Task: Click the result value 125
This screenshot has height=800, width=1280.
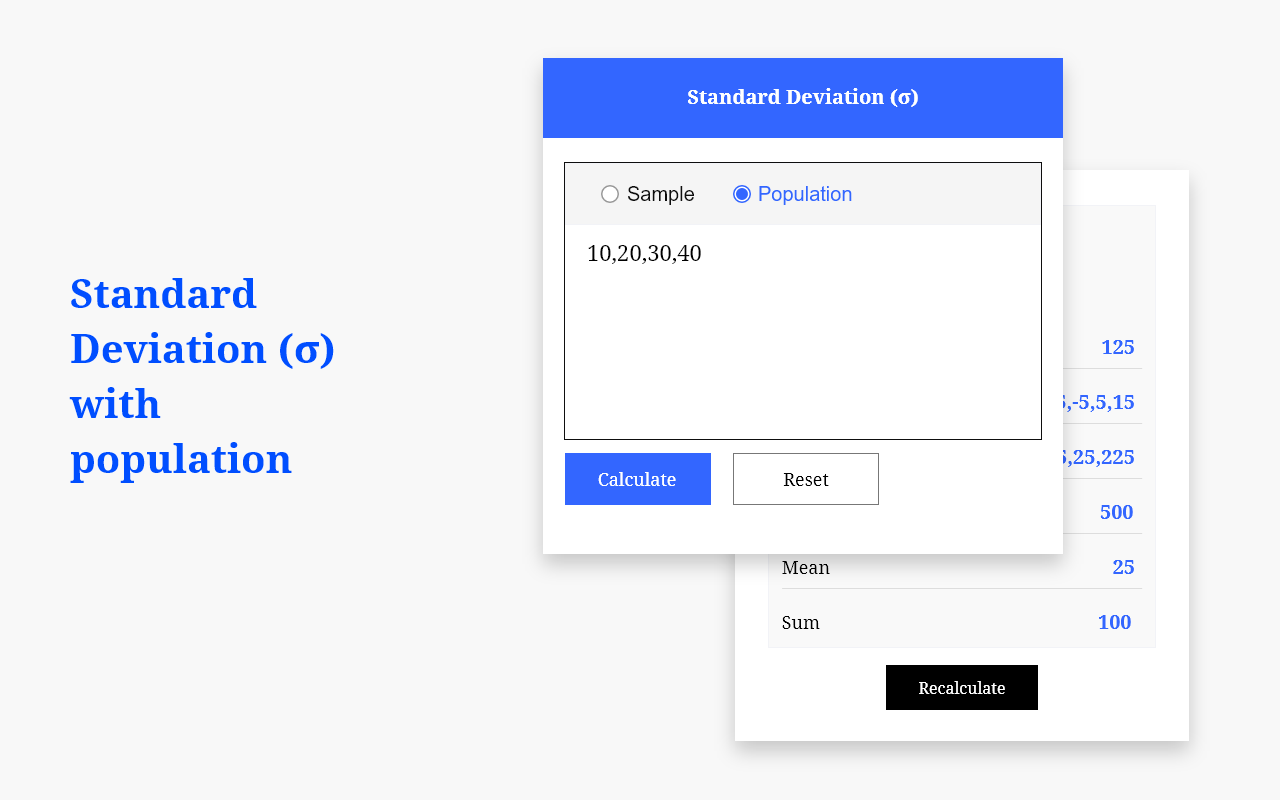Action: (x=1117, y=348)
